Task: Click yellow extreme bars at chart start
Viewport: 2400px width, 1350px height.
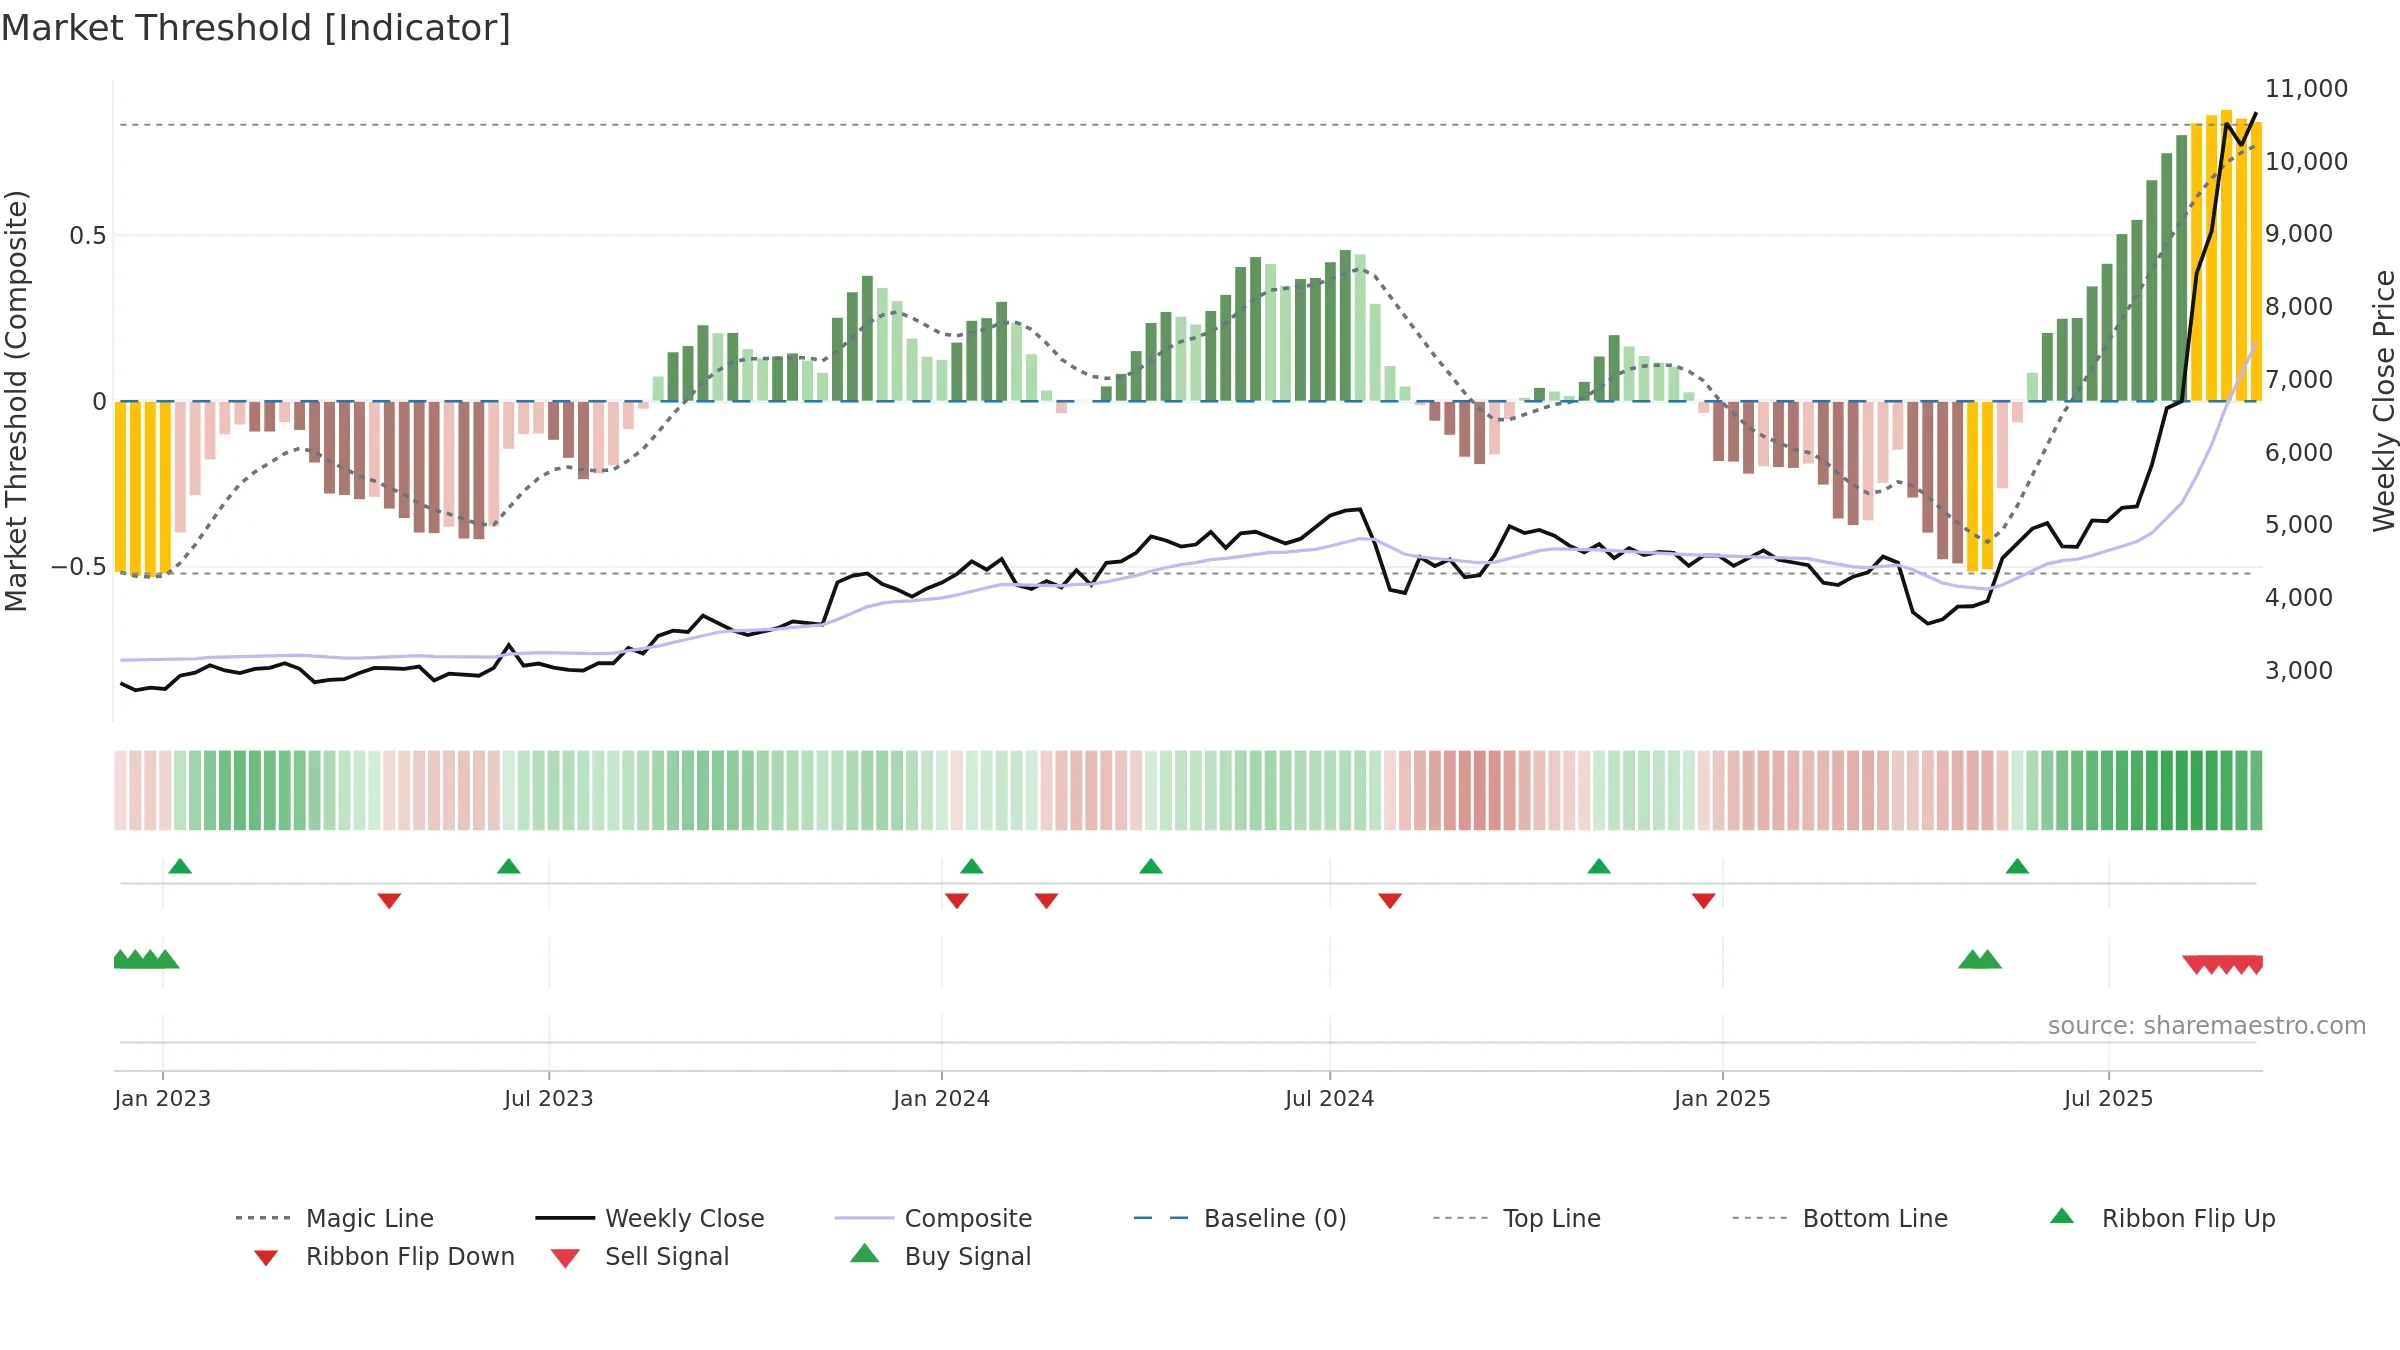Action: tap(143, 489)
